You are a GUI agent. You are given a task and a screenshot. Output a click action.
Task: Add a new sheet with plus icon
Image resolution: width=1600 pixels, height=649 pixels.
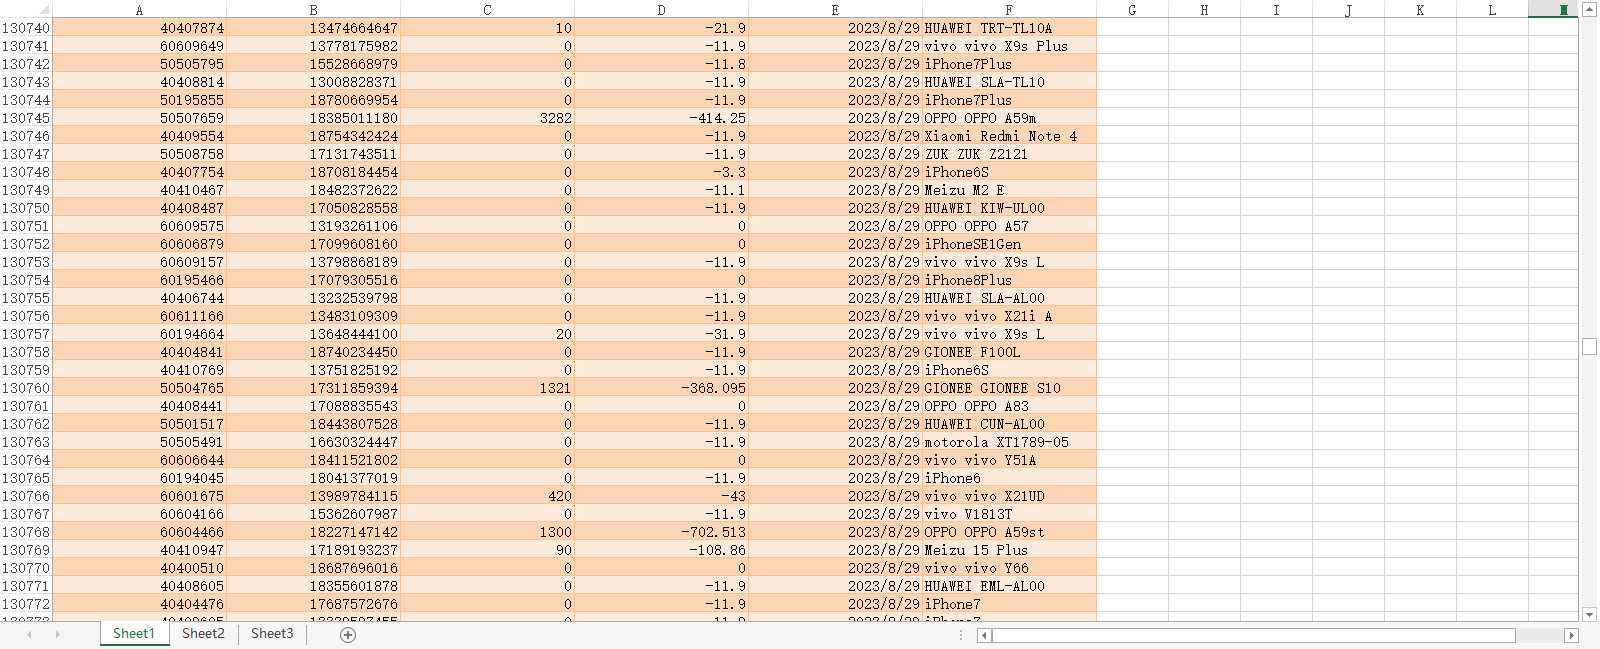[x=348, y=635]
